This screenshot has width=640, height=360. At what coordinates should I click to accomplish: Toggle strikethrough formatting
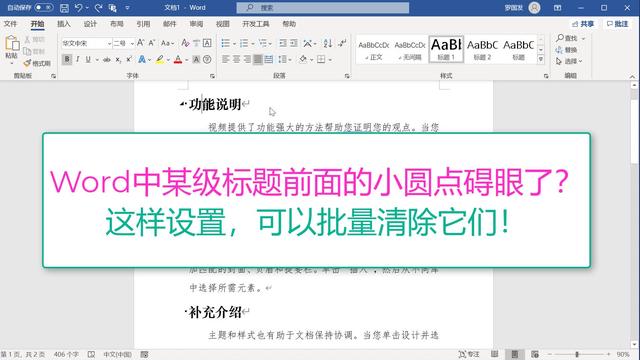pos(107,60)
